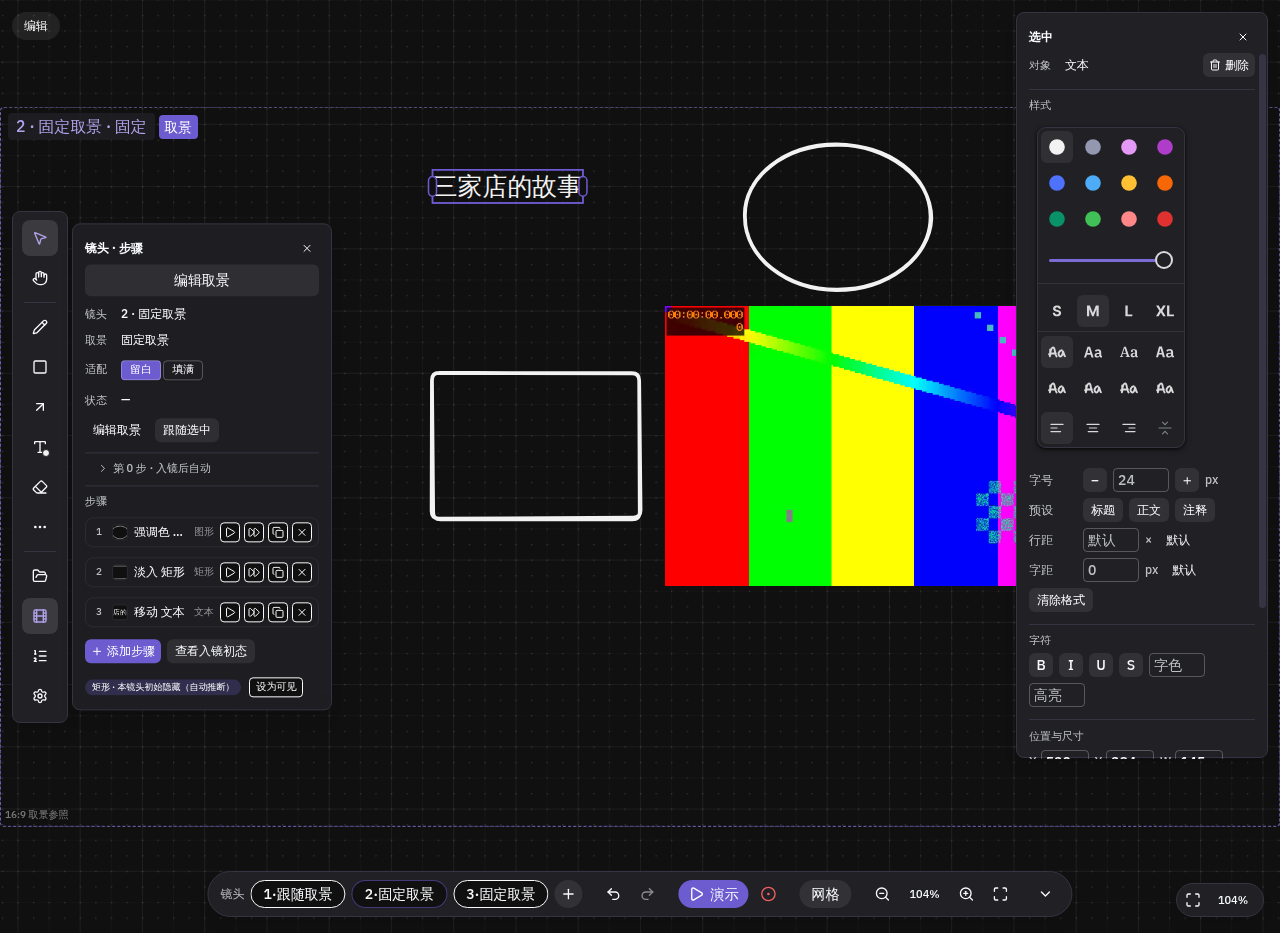Toggle italic with the I button
Image resolution: width=1280 pixels, height=933 pixels.
tap(1071, 665)
